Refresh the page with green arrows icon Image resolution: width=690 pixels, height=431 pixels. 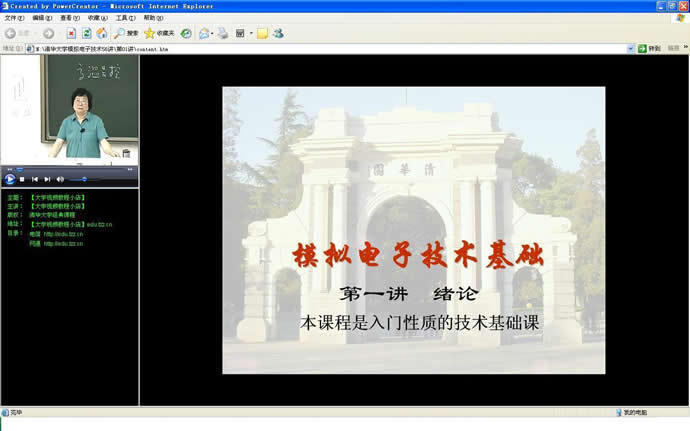pos(87,33)
